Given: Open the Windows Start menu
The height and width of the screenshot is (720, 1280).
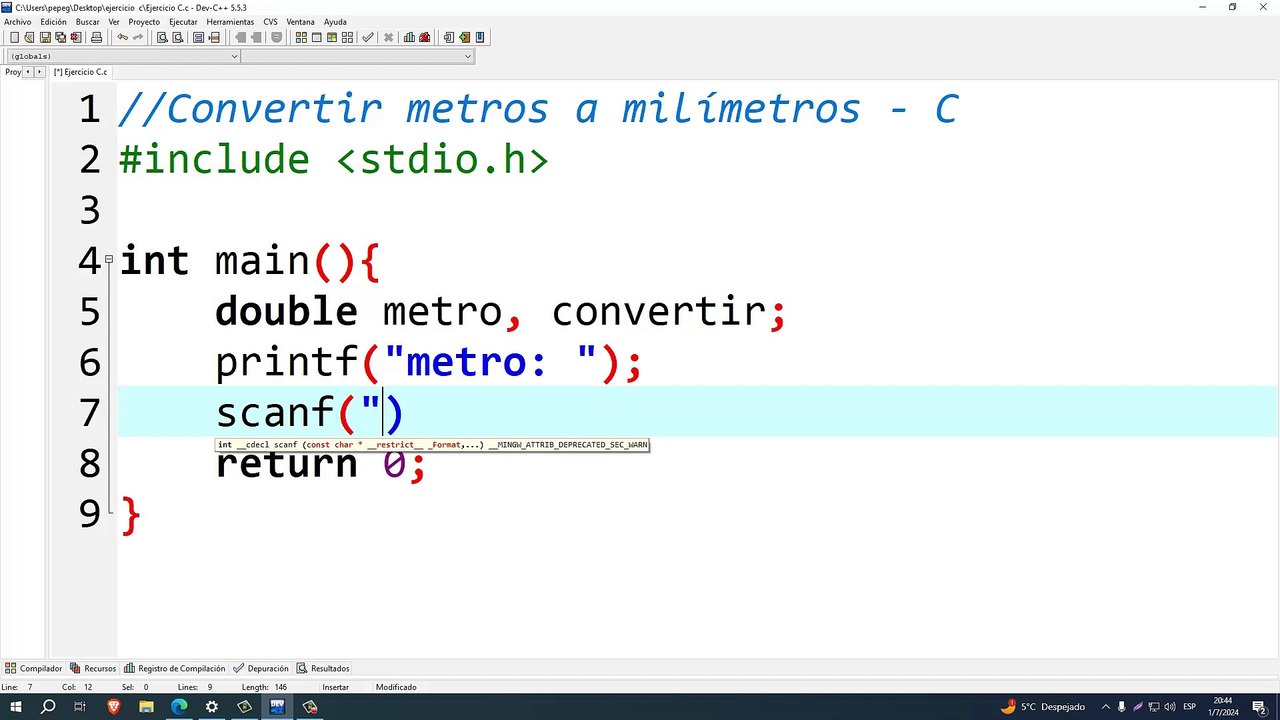Looking at the screenshot, I should coord(16,707).
